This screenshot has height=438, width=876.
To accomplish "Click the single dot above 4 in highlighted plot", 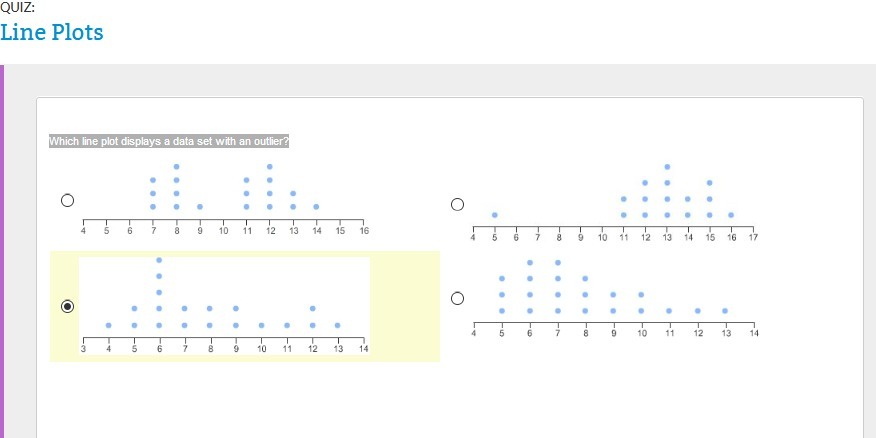I will point(108,325).
